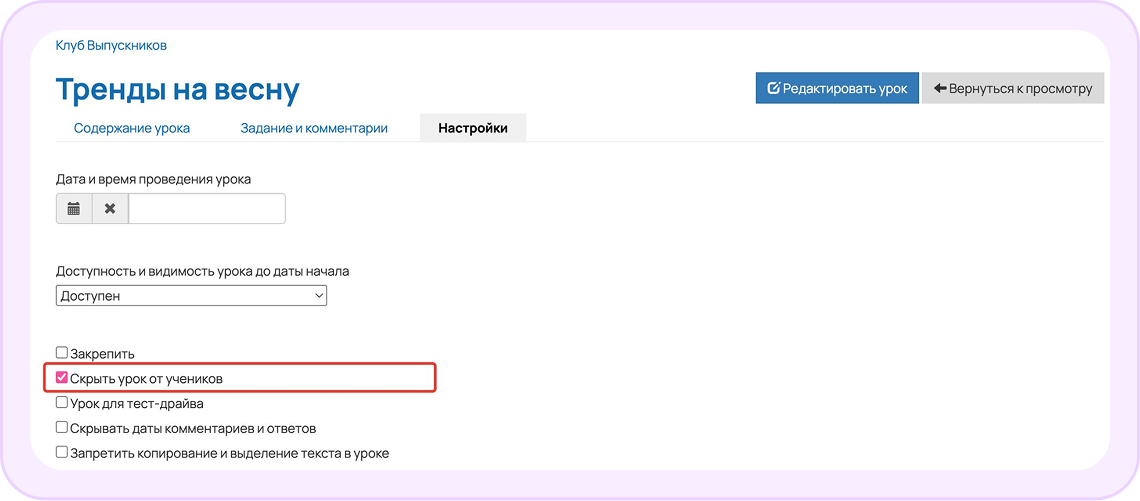Clear the lesson date with the X icon
This screenshot has height=501, width=1140.
tap(110, 209)
